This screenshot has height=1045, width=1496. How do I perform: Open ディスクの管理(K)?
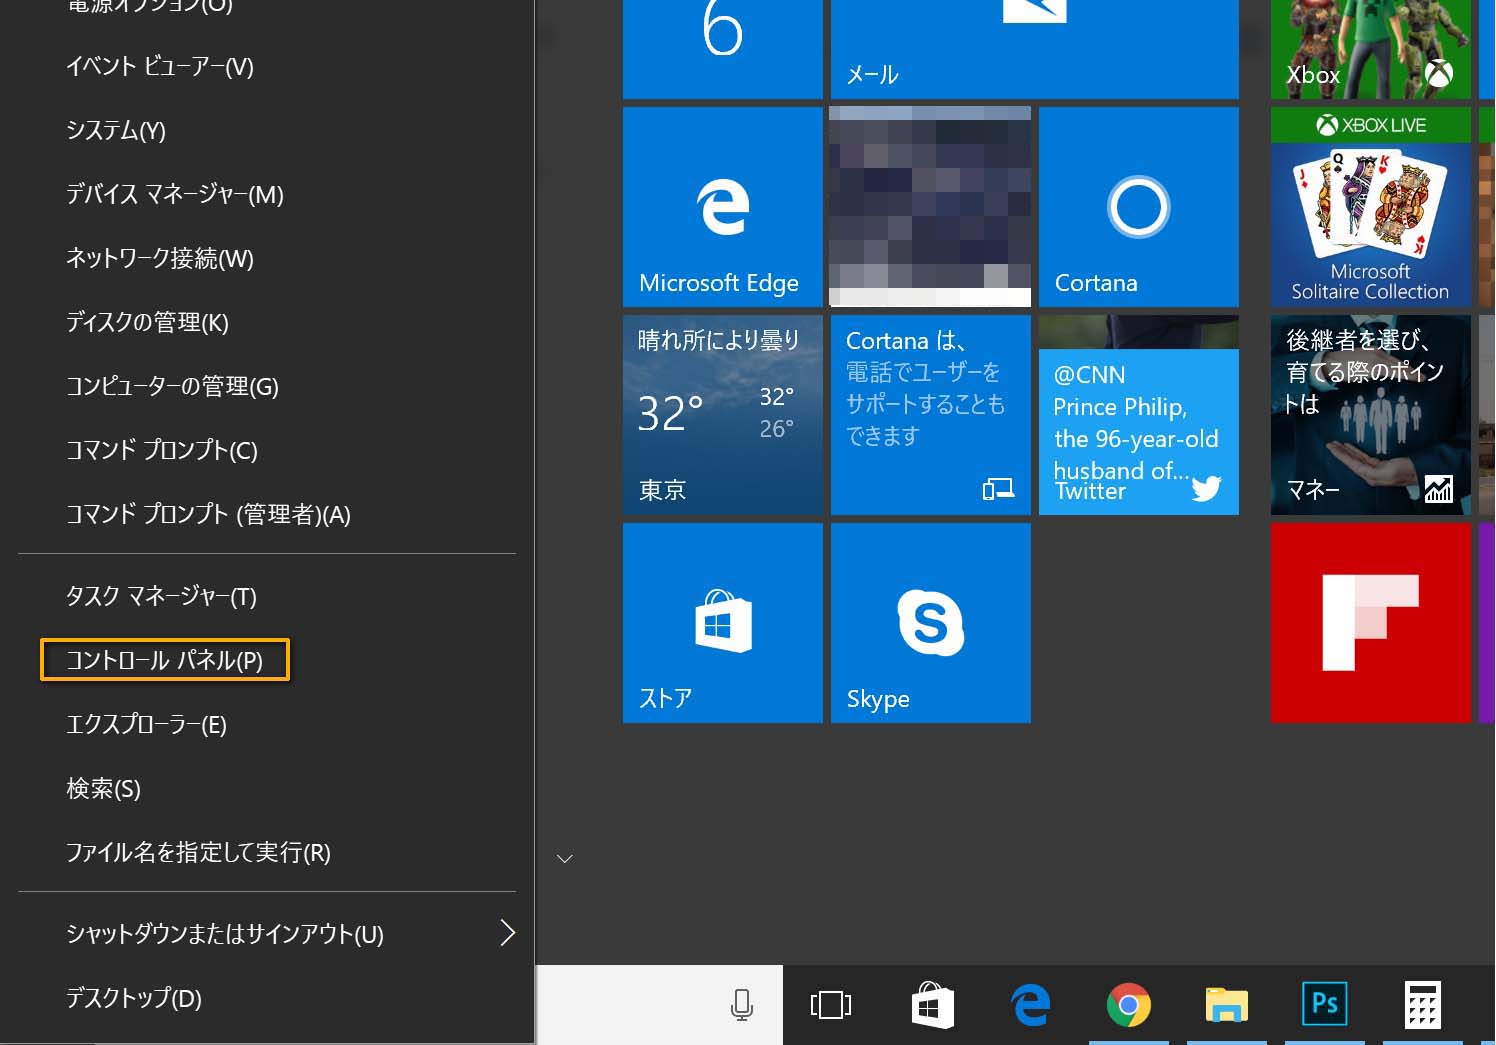click(x=267, y=323)
